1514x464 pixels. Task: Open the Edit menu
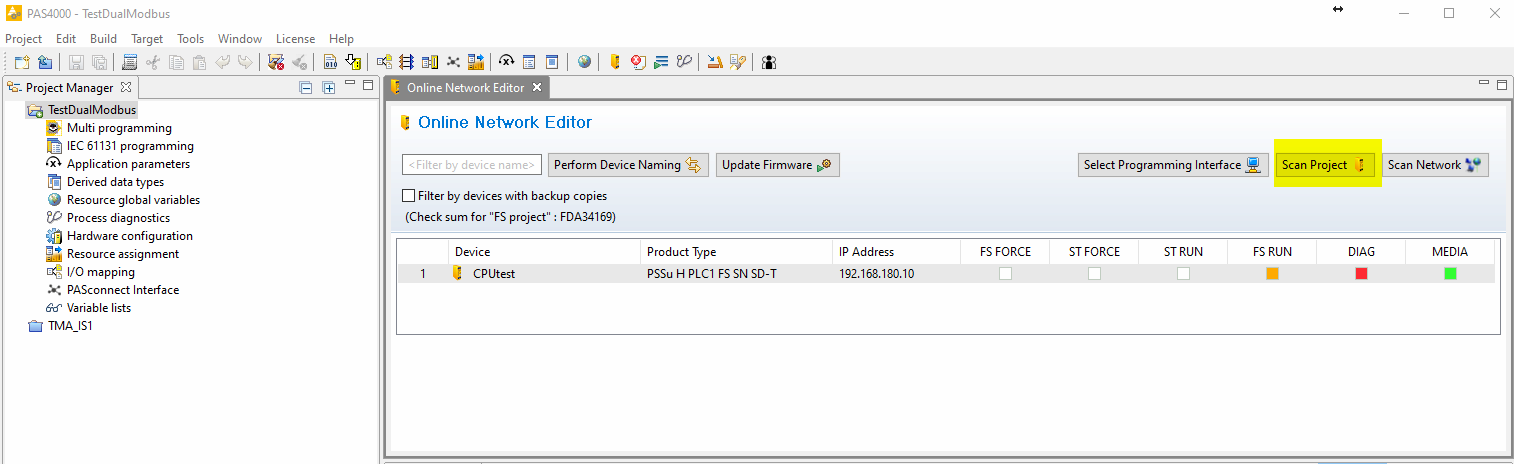pyautogui.click(x=66, y=39)
